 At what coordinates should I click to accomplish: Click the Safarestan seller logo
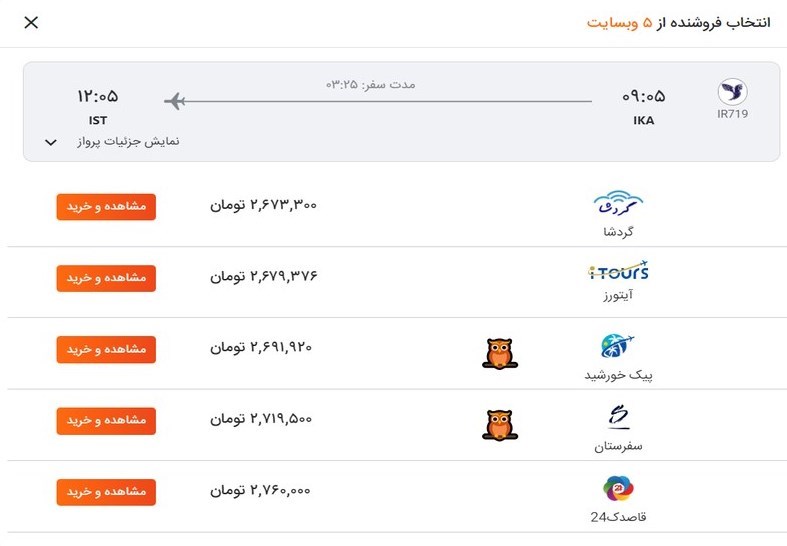pyautogui.click(x=618, y=417)
